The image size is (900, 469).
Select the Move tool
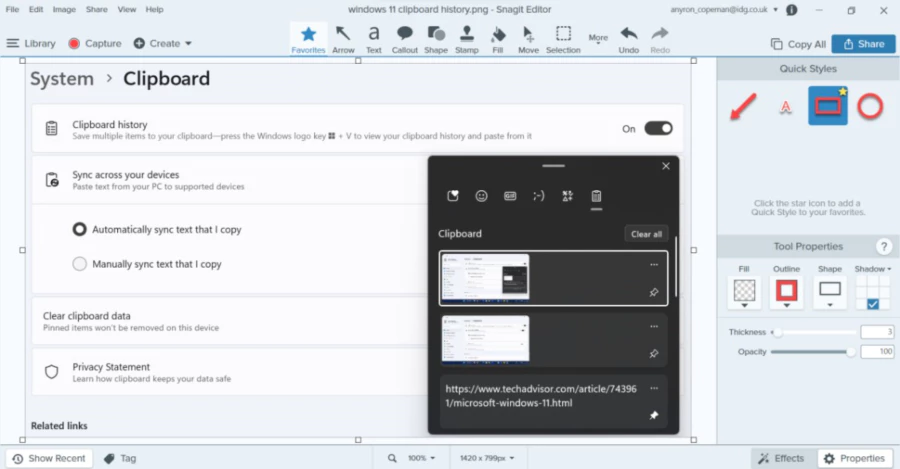pyautogui.click(x=528, y=39)
